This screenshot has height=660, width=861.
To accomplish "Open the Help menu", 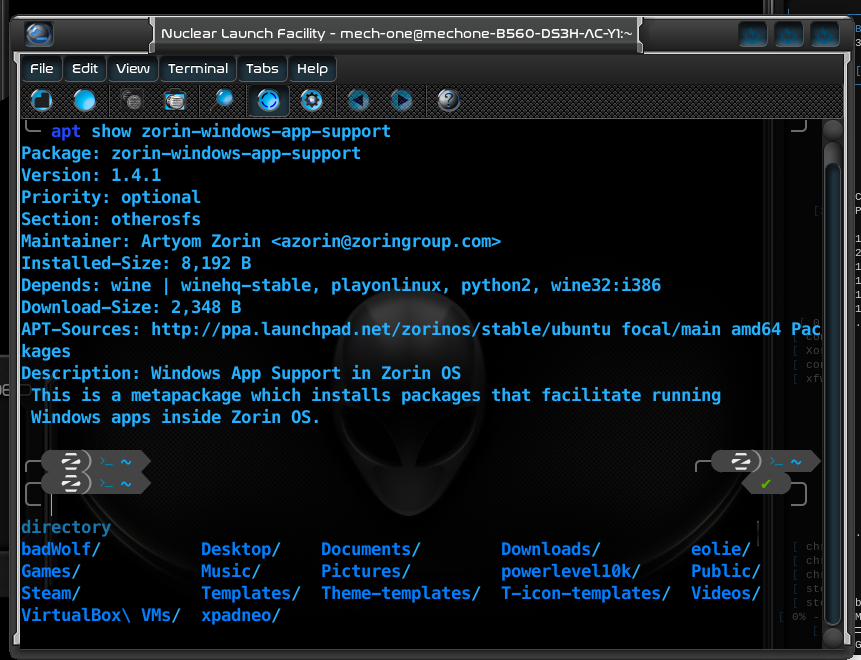I will click(312, 69).
